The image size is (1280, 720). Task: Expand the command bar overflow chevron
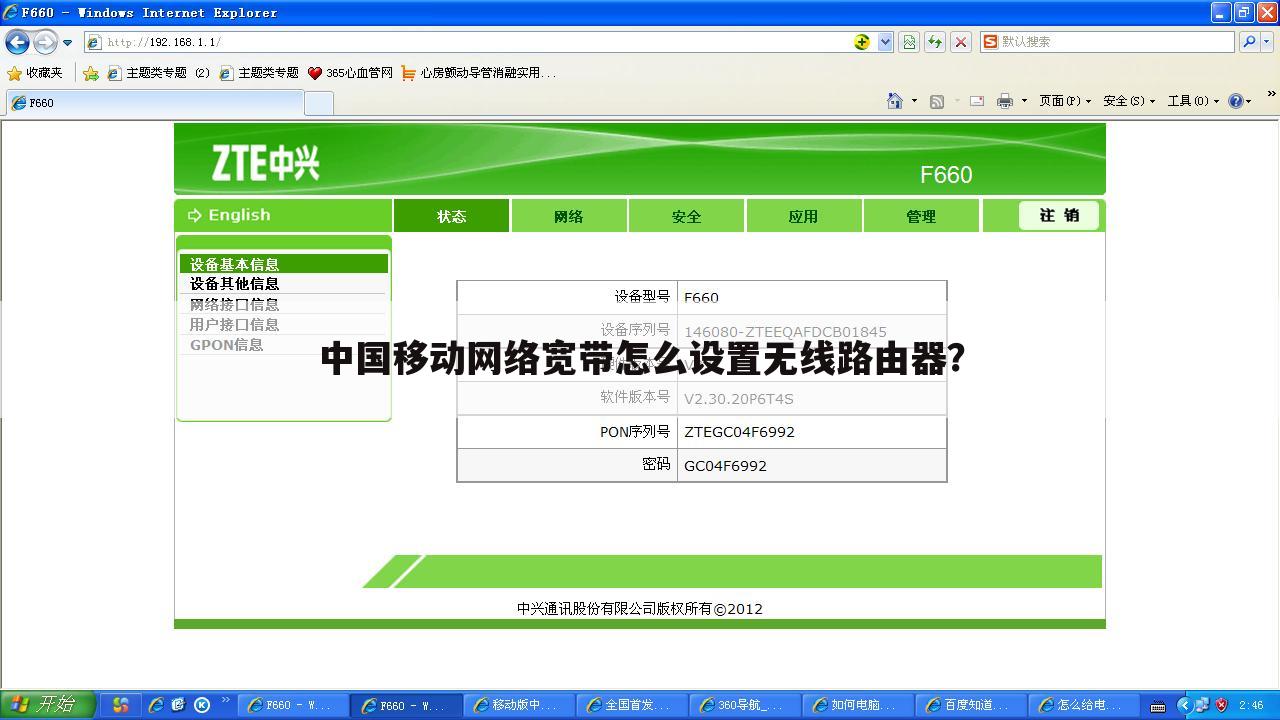click(1271, 95)
